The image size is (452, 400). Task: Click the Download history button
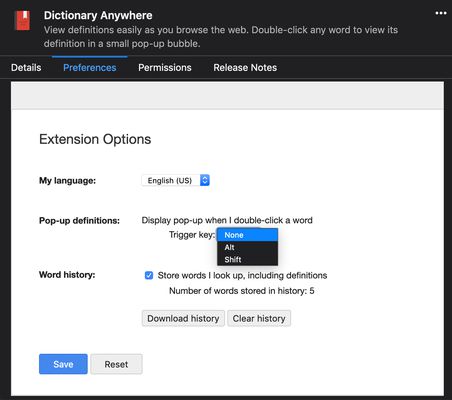183,318
